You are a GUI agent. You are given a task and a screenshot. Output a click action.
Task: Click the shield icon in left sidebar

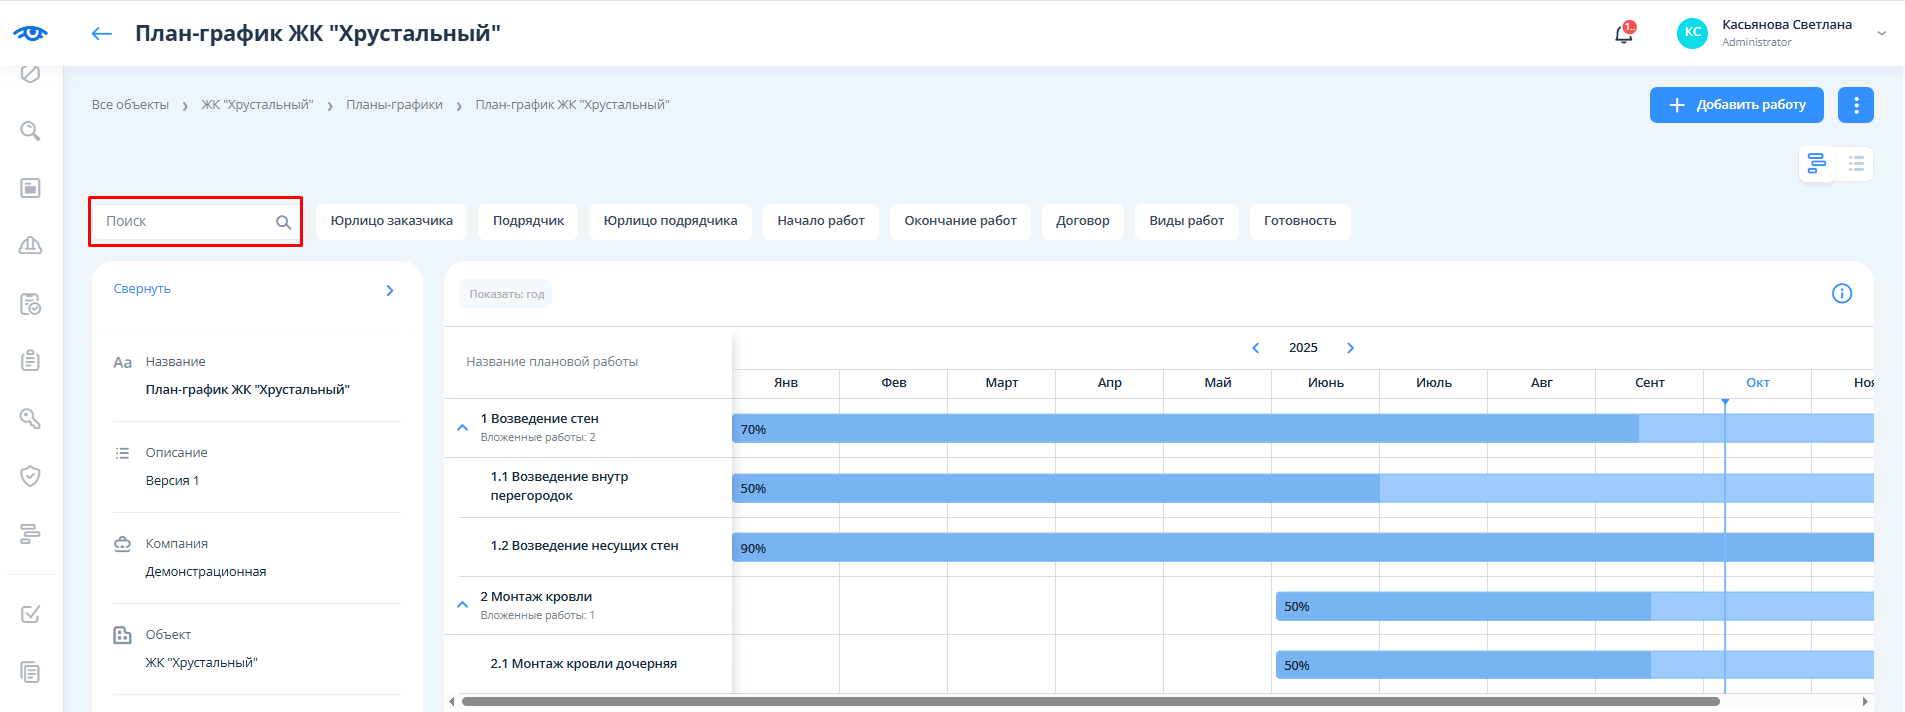click(30, 476)
